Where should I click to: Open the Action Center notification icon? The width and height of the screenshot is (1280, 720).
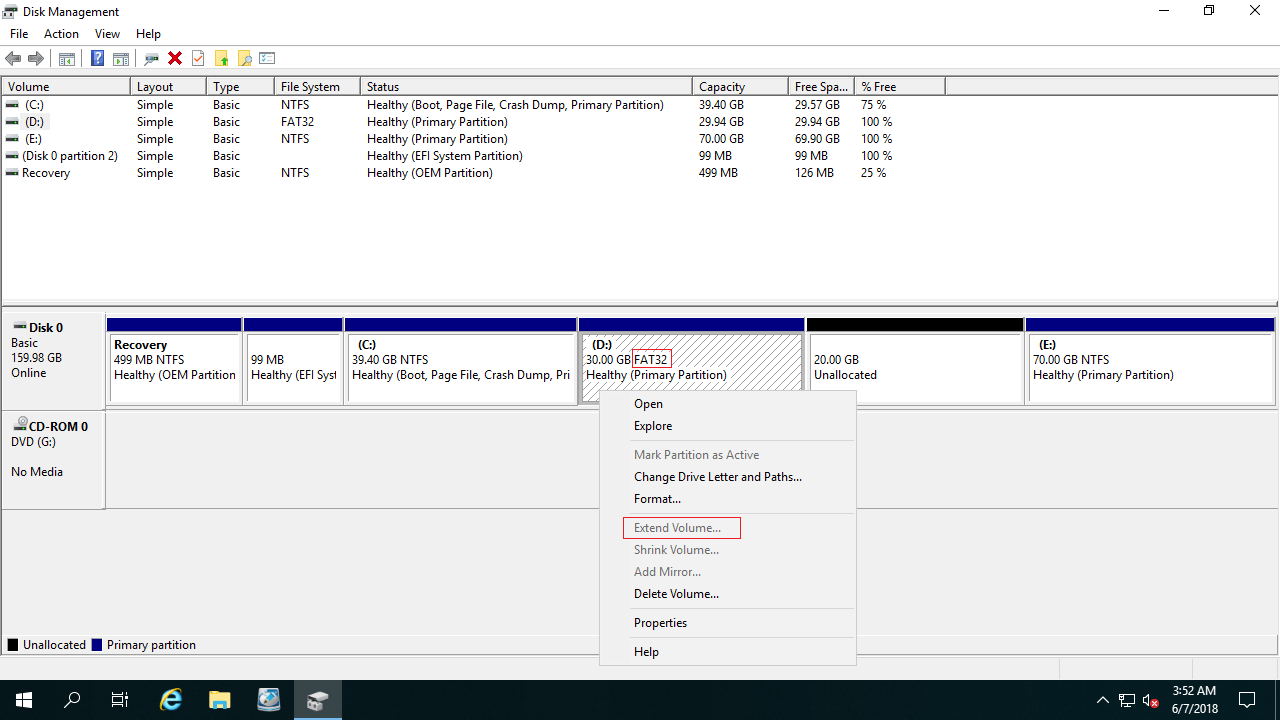[x=1247, y=700]
